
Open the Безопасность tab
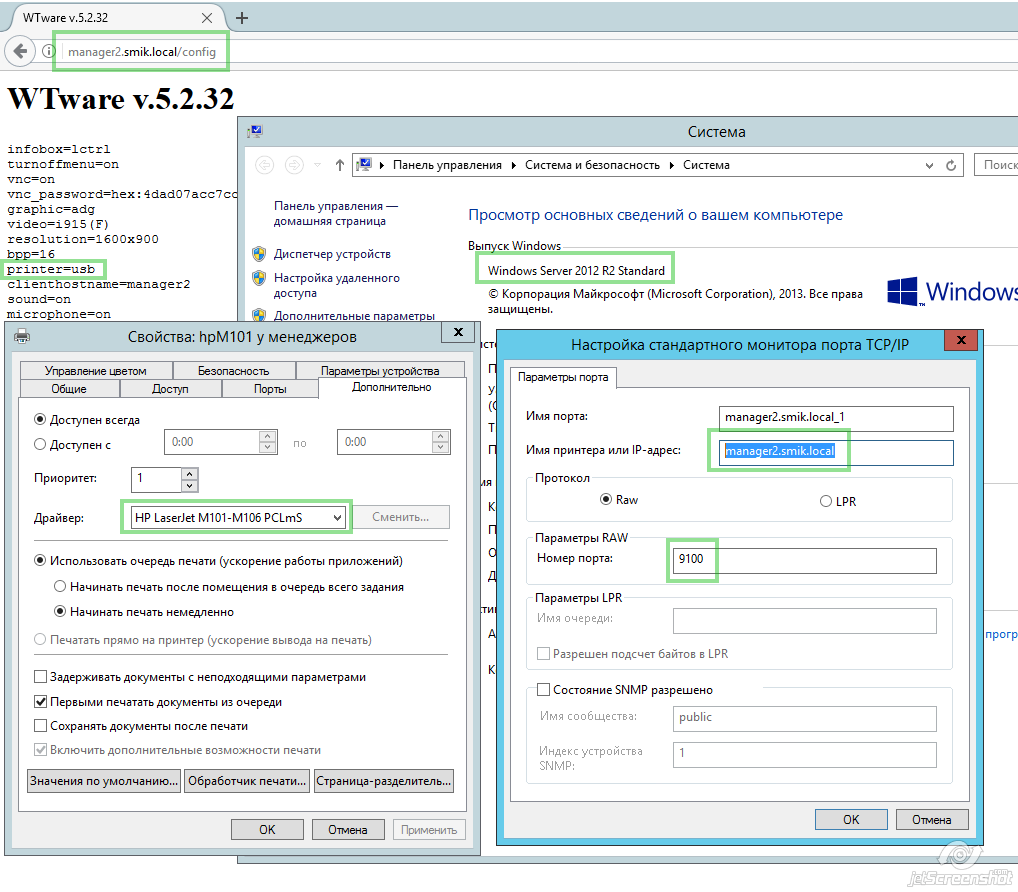click(232, 370)
